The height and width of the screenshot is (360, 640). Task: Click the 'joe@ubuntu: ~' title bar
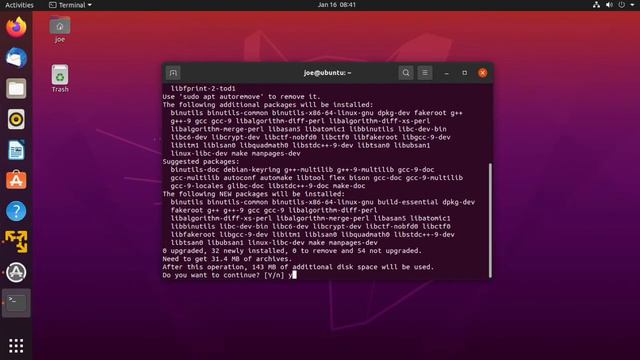(327, 73)
